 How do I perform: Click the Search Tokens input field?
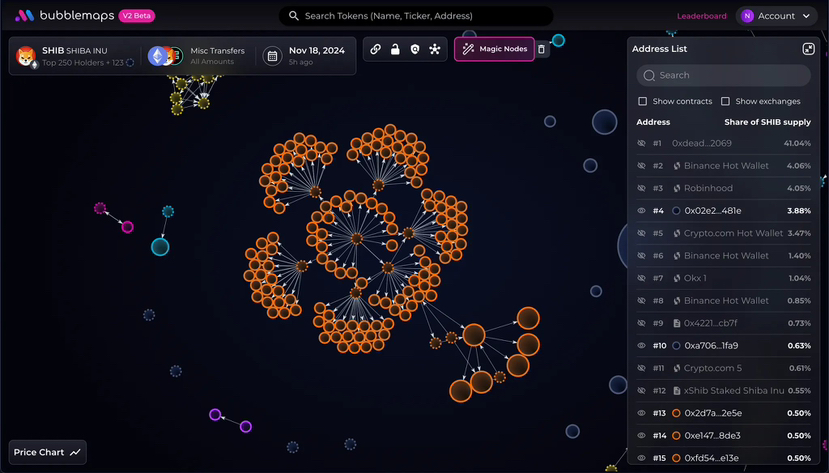coord(416,16)
